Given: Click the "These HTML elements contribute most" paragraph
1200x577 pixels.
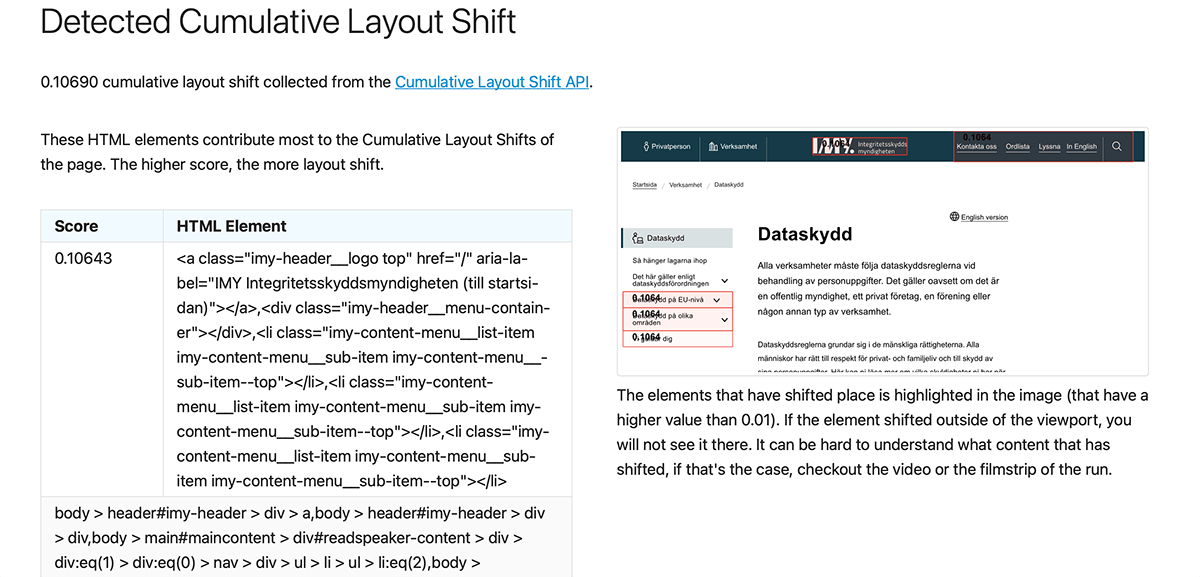Looking at the screenshot, I should [x=298, y=151].
